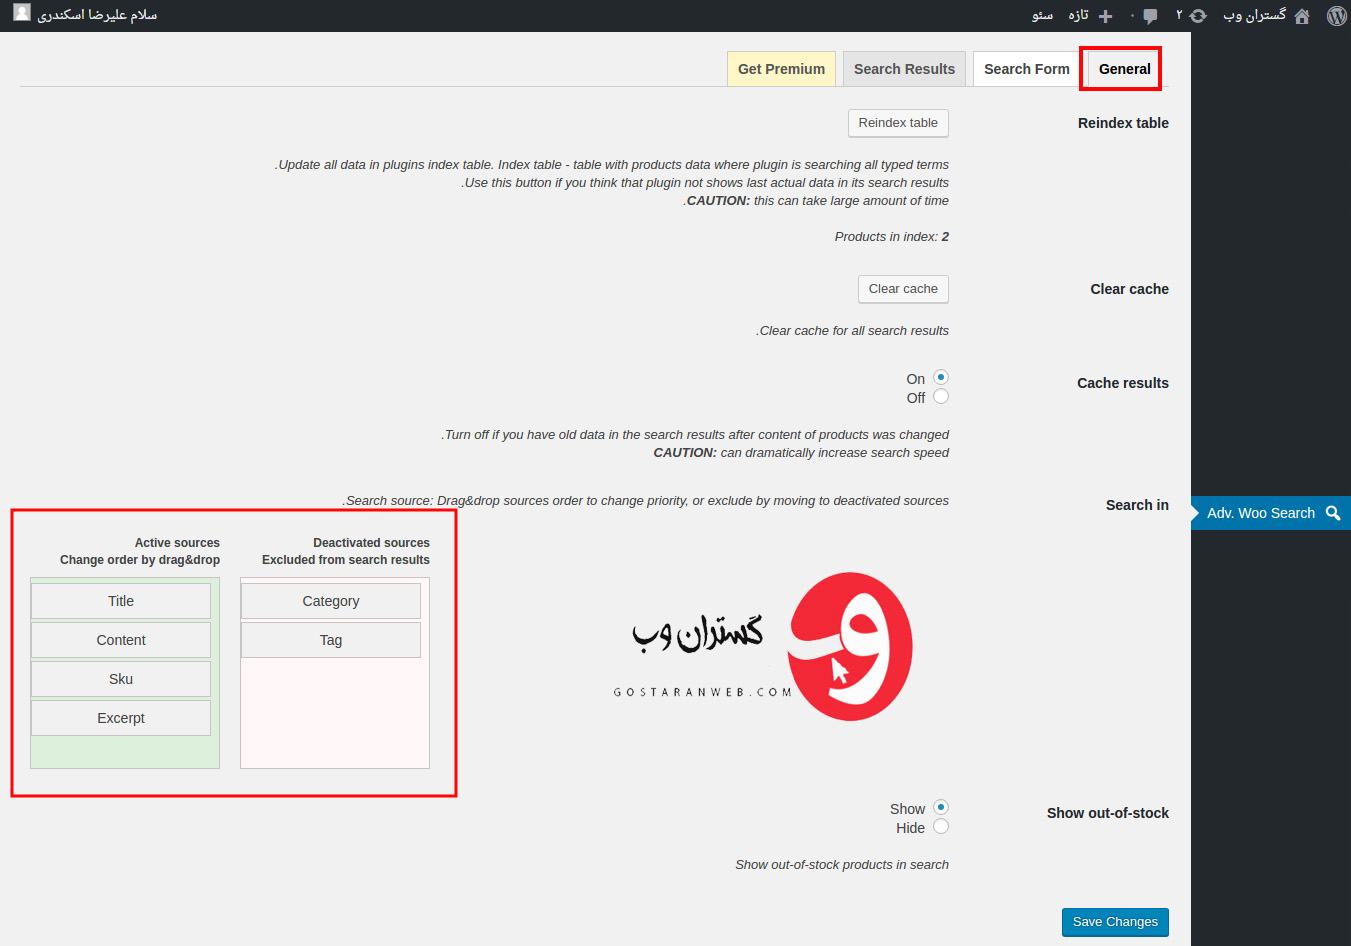Select the Content search source
This screenshot has height=946, width=1351.
coord(121,640)
